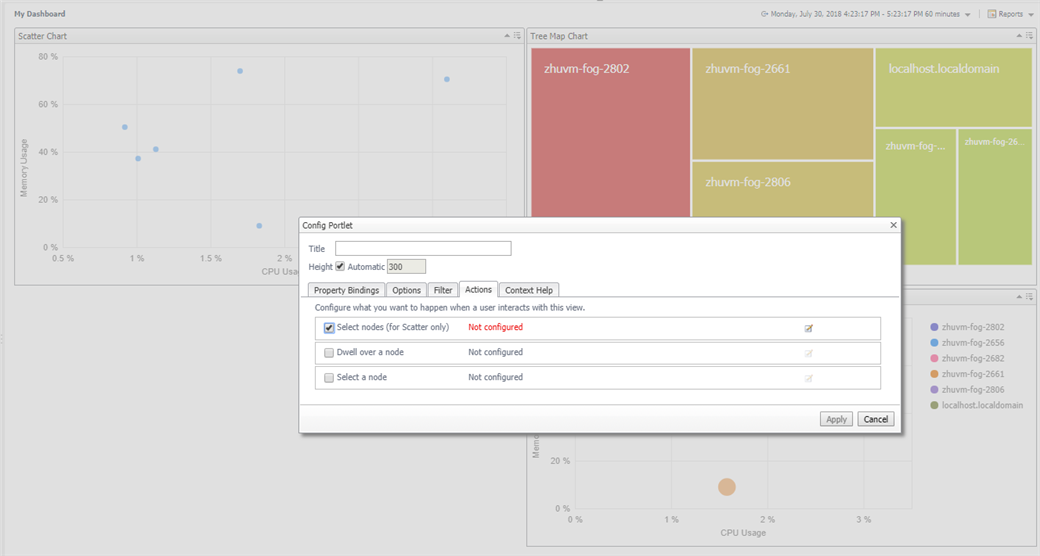
Task: Click the time range clock icon
Action: (x=765, y=14)
